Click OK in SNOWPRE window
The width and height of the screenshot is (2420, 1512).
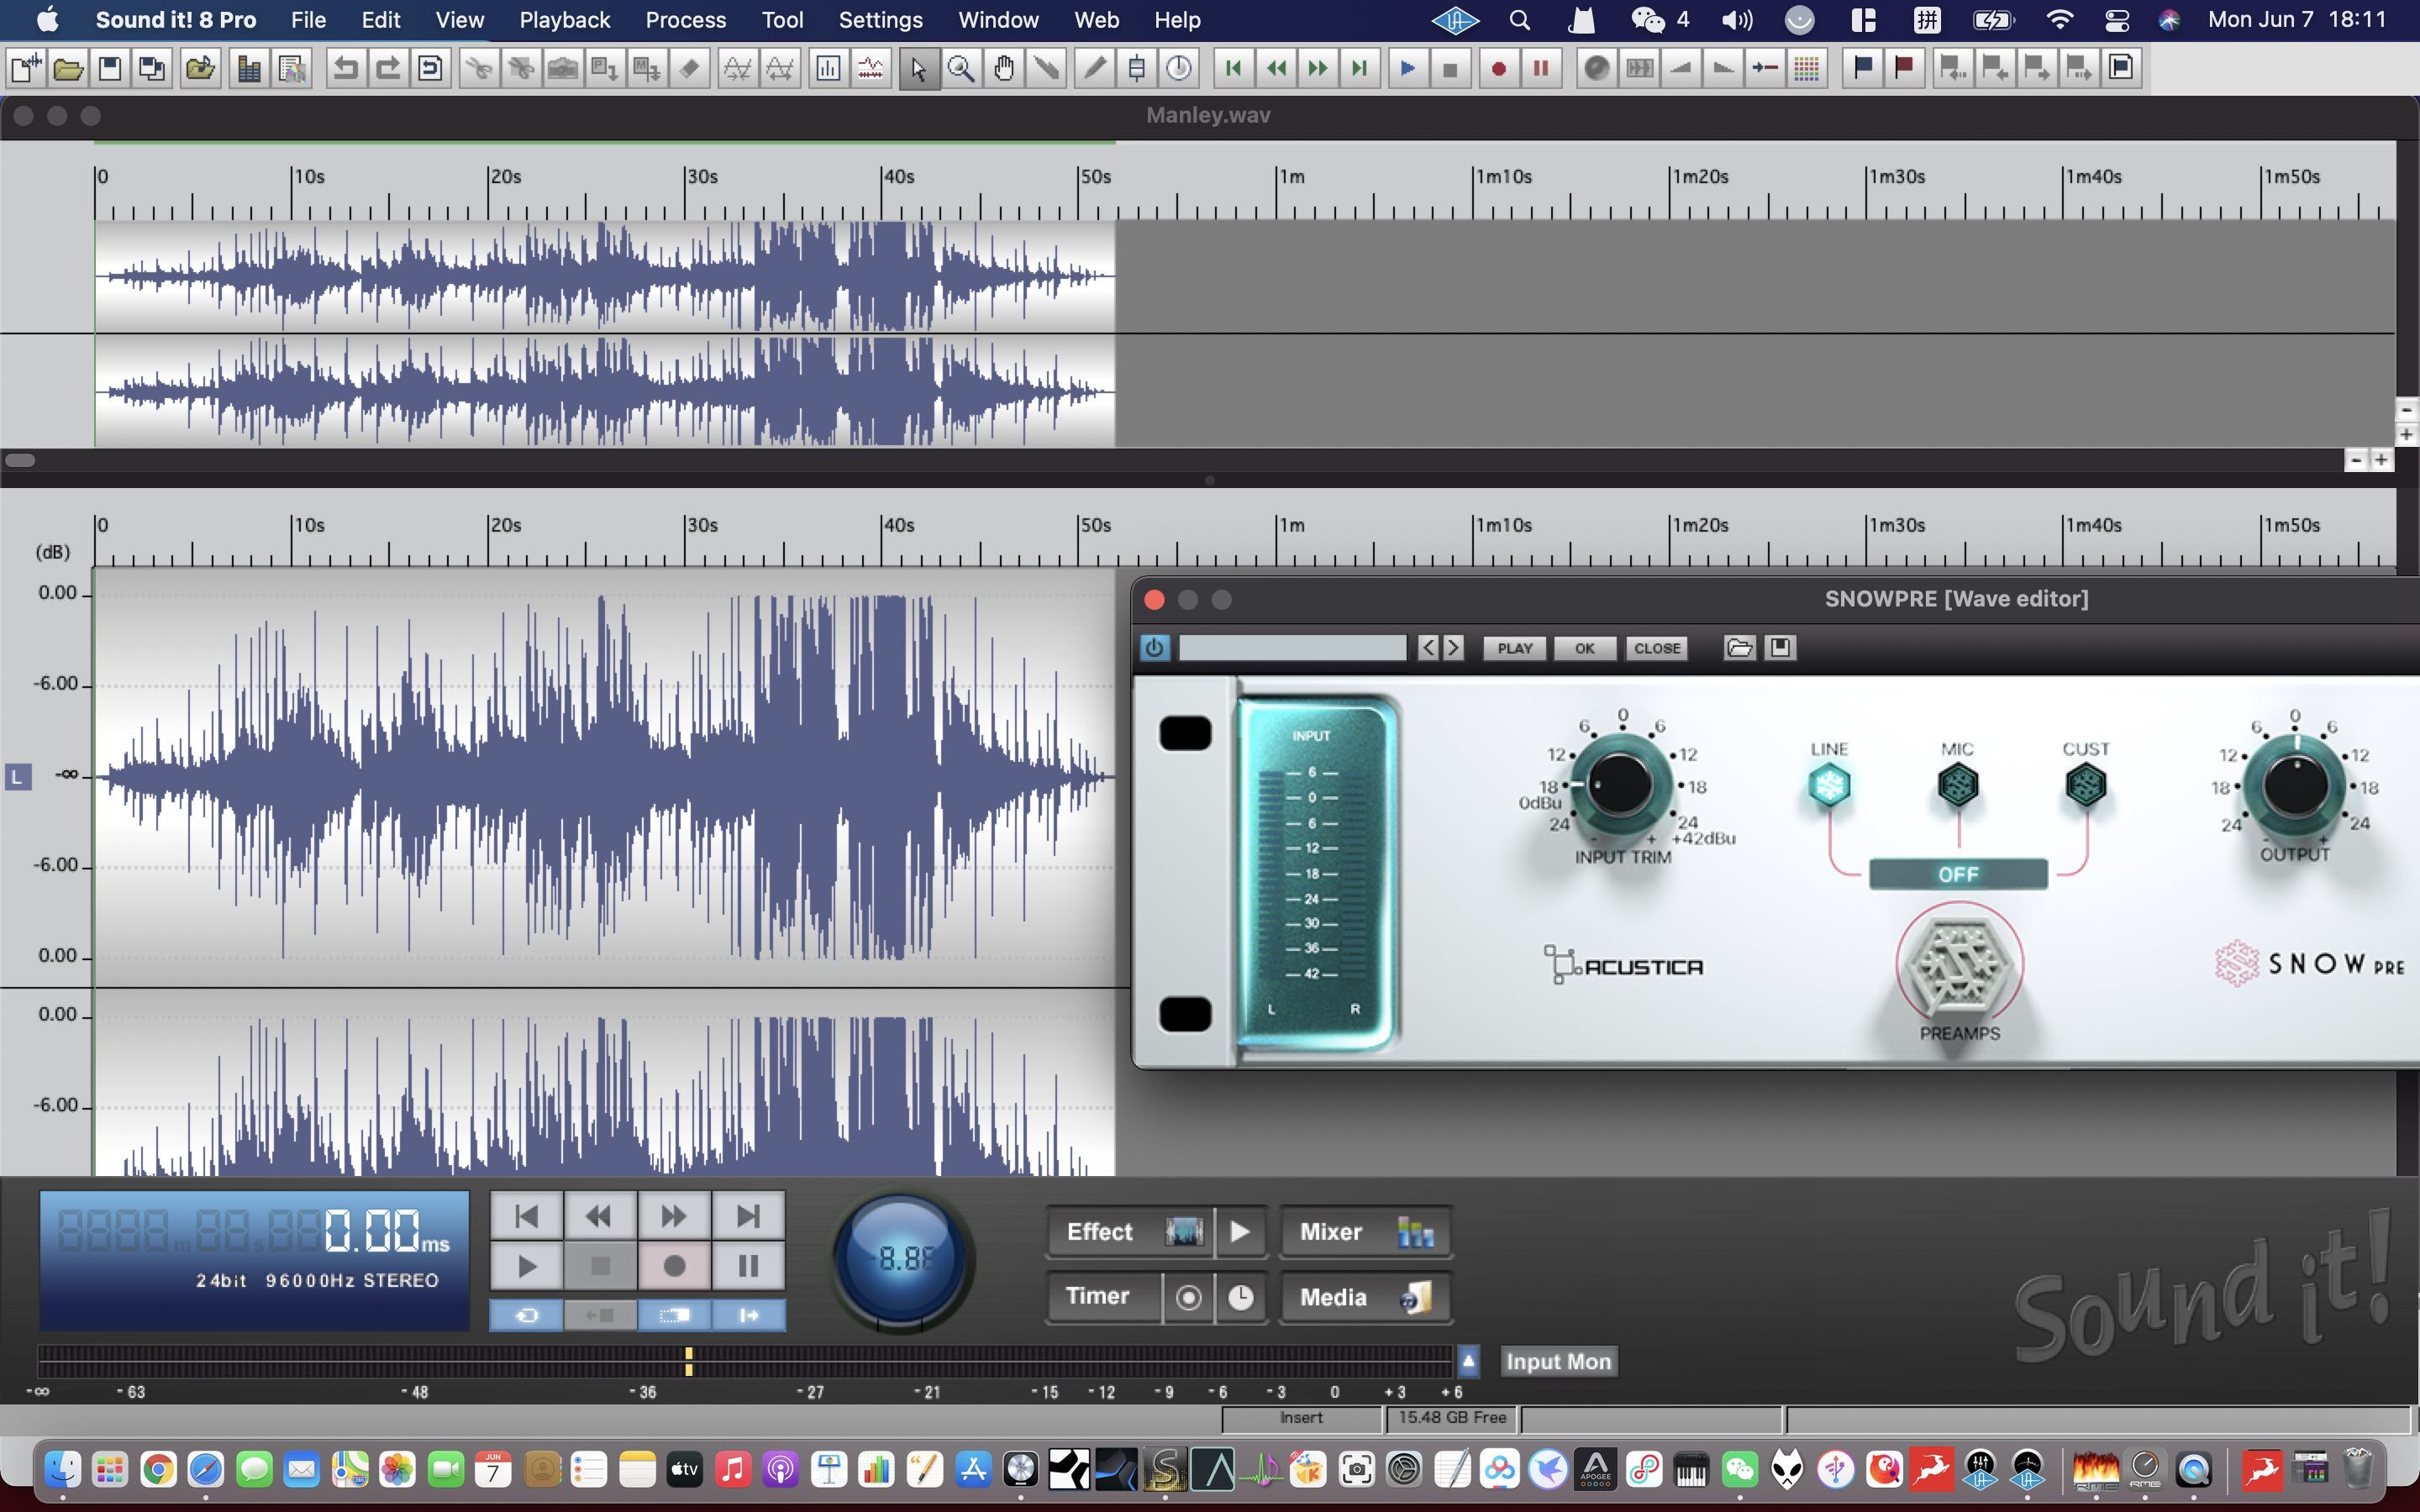[x=1585, y=648]
